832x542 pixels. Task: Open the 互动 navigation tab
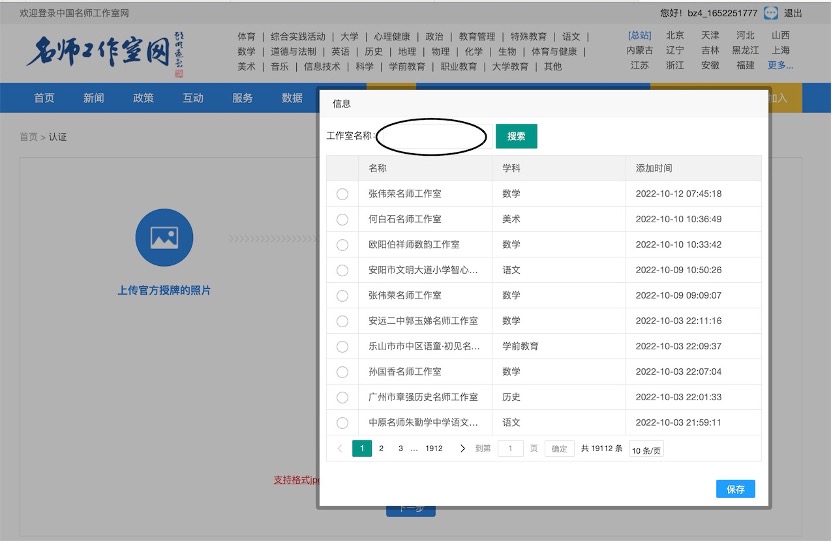point(193,98)
